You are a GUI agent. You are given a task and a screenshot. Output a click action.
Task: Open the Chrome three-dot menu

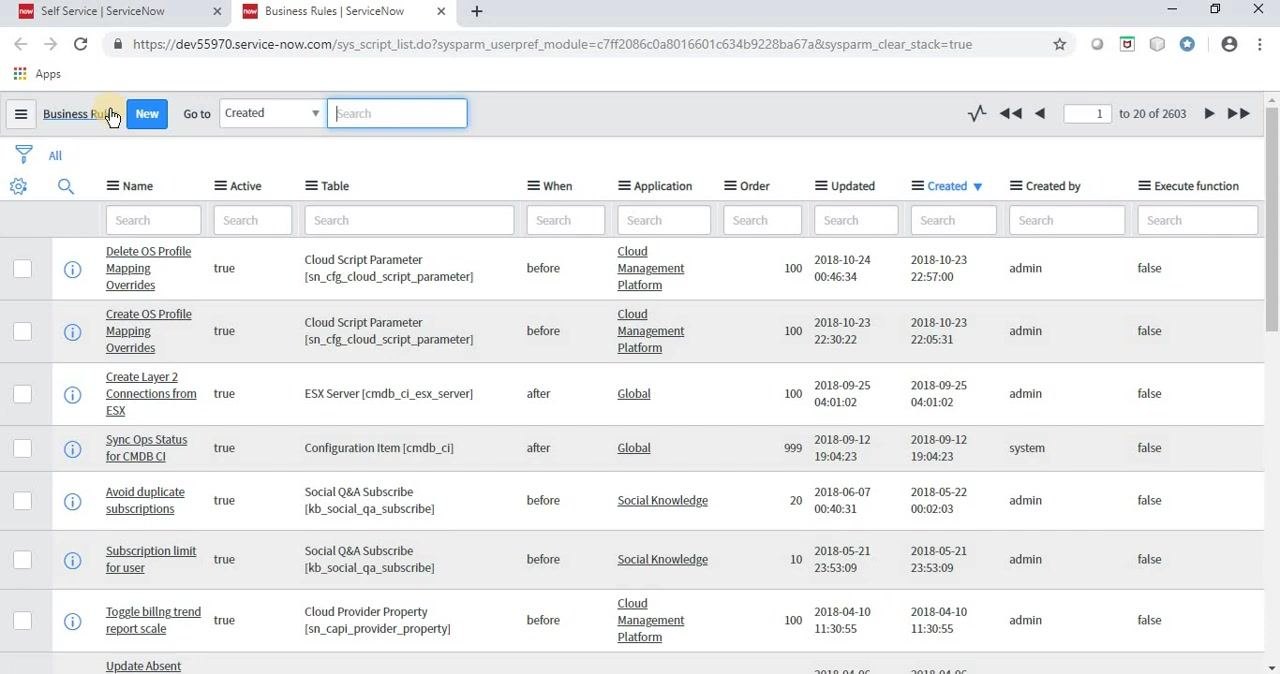(1258, 44)
